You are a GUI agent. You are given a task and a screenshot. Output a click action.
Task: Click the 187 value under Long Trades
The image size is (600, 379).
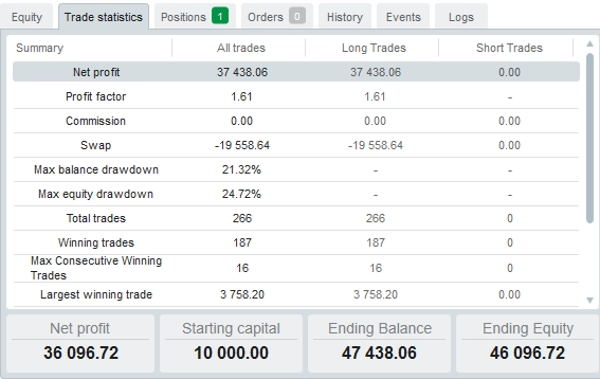click(375, 243)
